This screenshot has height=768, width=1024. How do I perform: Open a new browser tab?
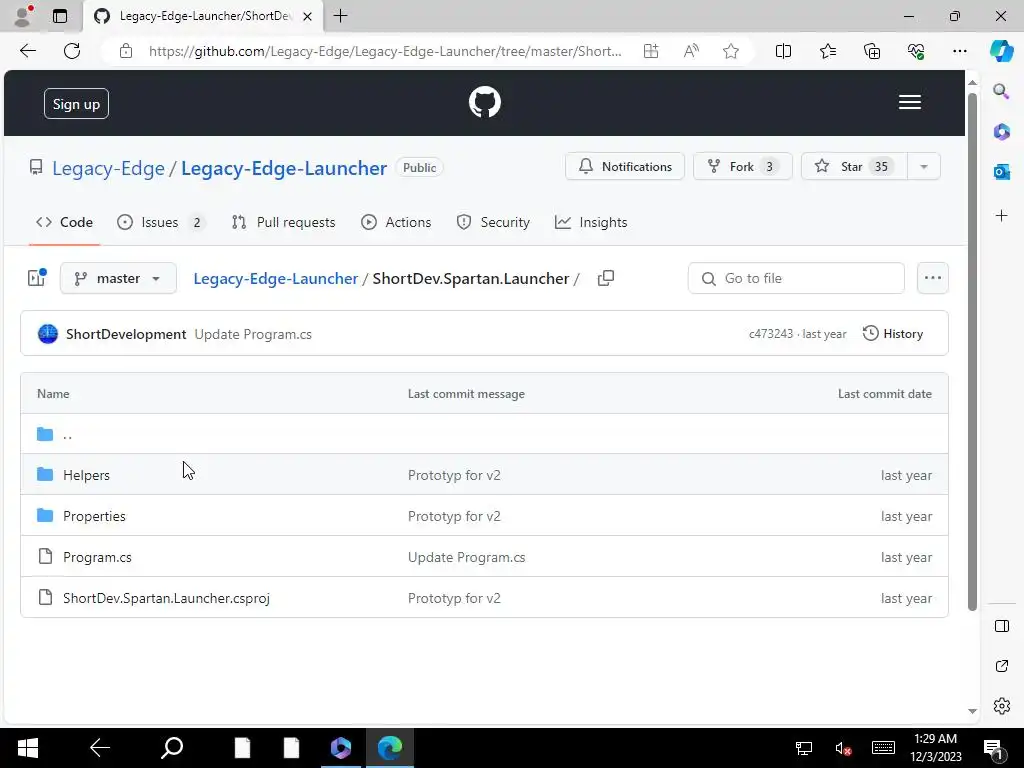[x=340, y=16]
